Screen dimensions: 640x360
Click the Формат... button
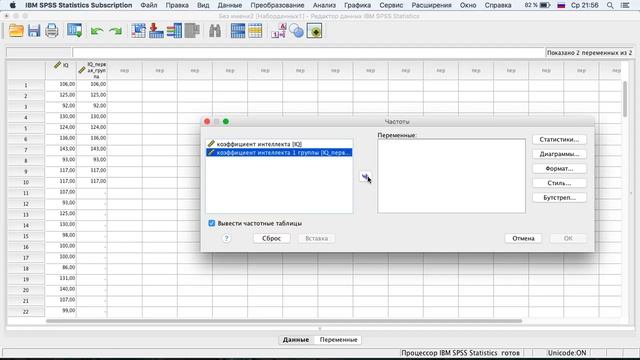pyautogui.click(x=559, y=169)
